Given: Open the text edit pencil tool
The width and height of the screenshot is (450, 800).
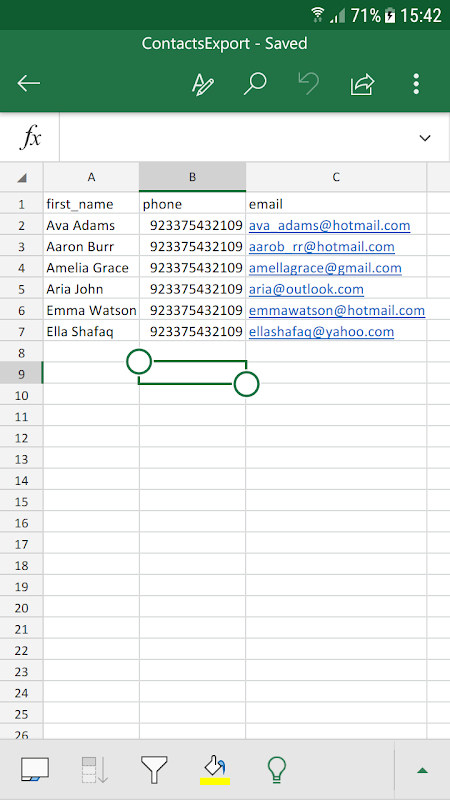Looking at the screenshot, I should point(203,83).
